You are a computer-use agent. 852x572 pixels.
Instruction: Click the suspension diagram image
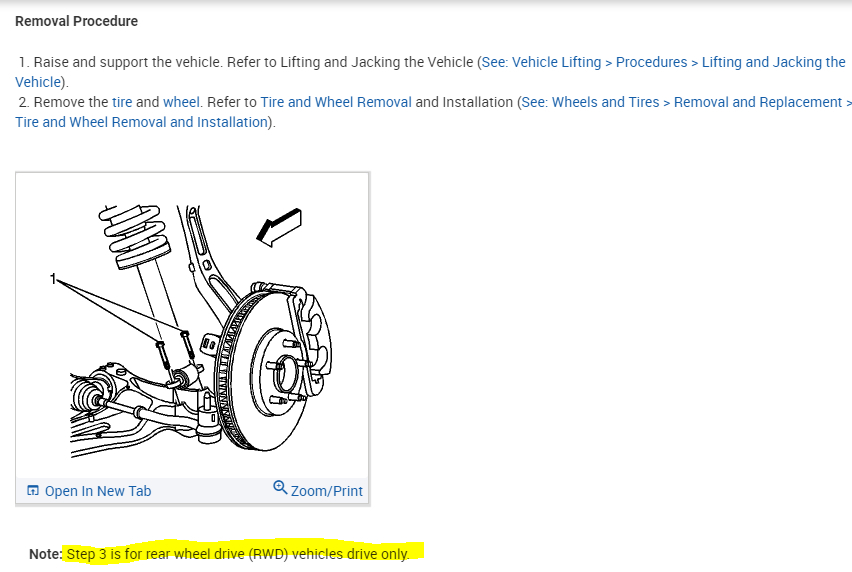pos(192,329)
